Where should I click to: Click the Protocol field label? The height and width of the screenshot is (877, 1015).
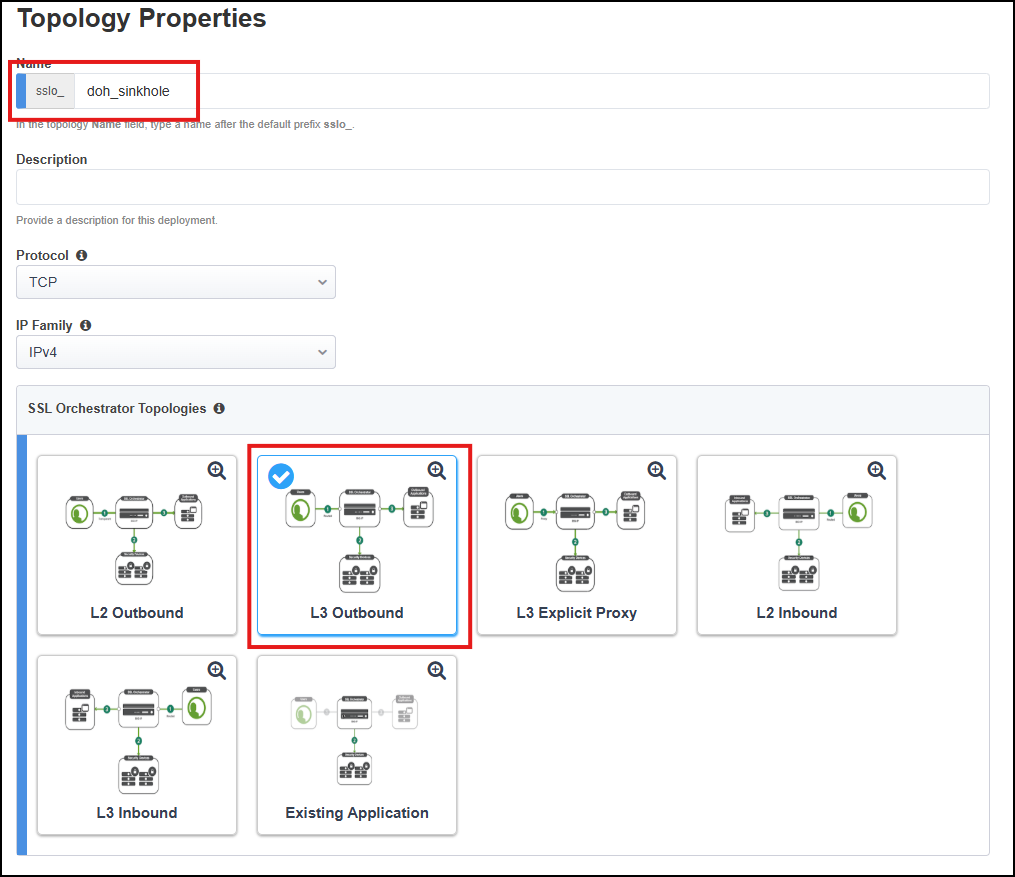tap(42, 255)
